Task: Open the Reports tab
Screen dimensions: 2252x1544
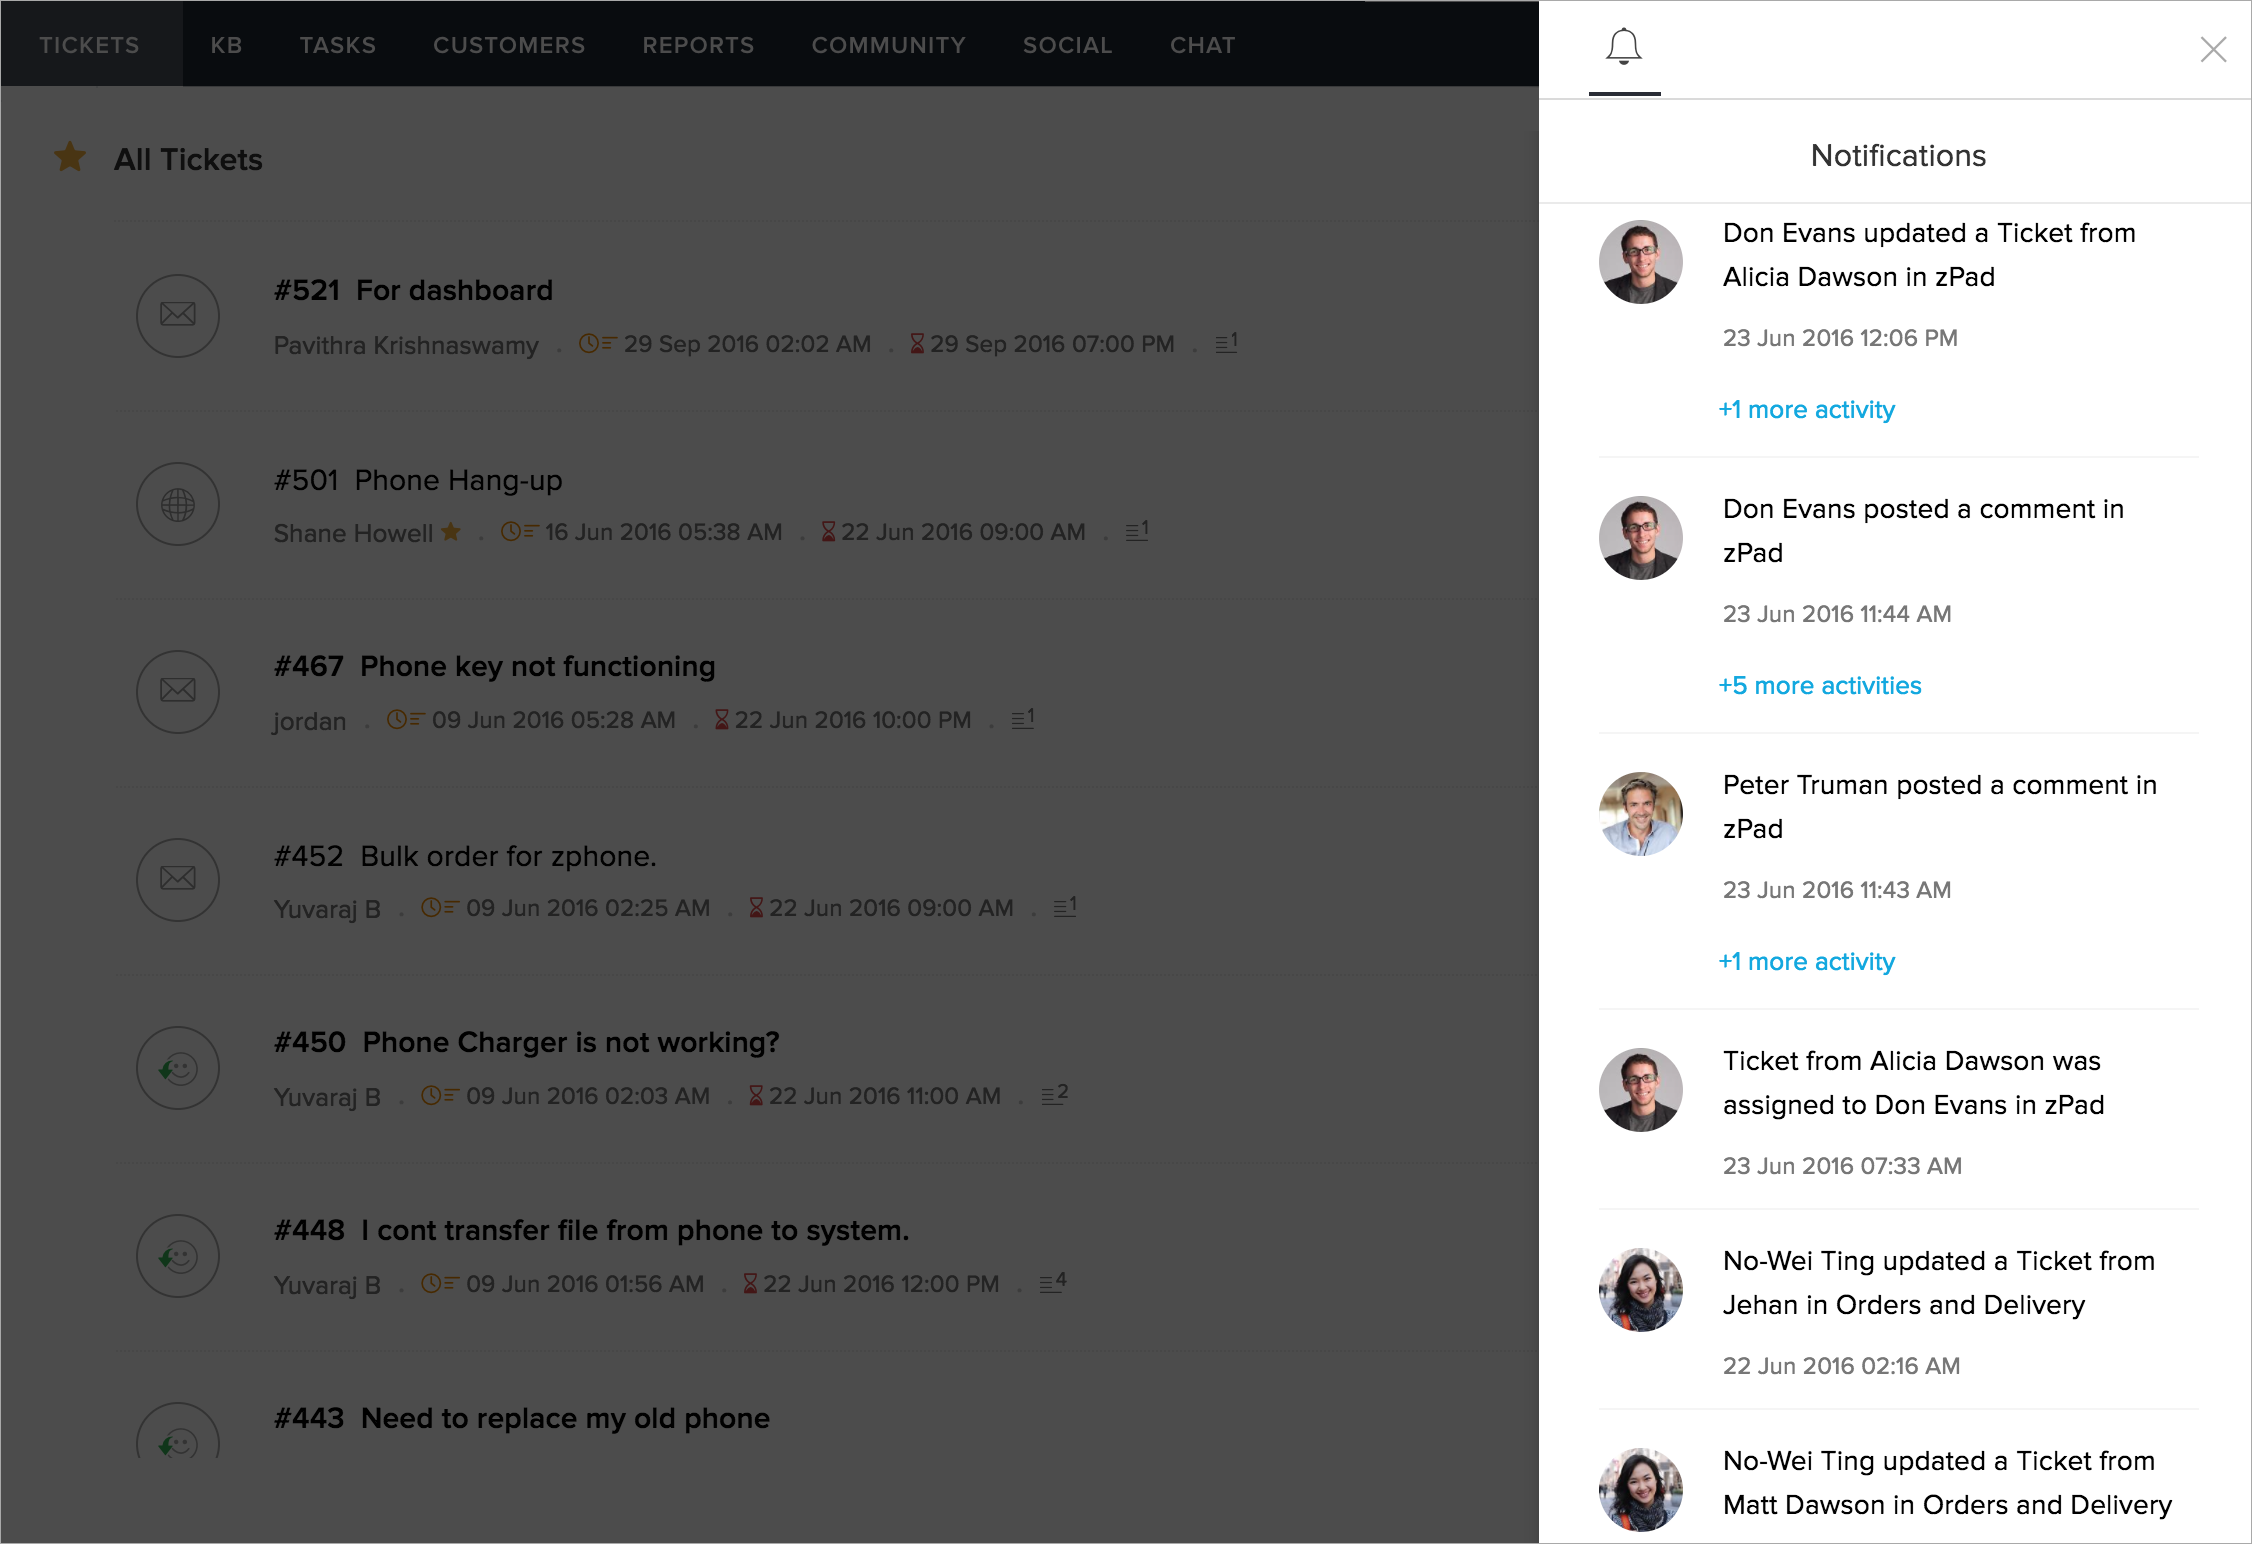Action: tap(698, 45)
